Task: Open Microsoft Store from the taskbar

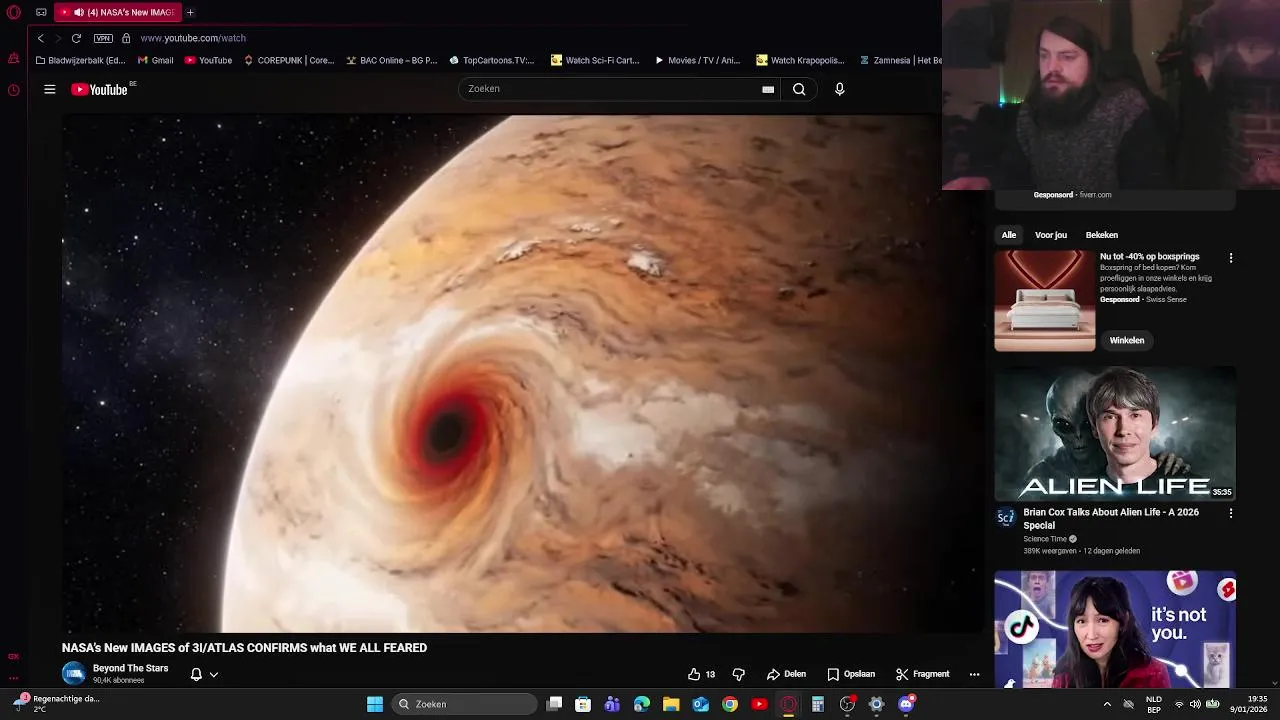Action: pyautogui.click(x=583, y=704)
